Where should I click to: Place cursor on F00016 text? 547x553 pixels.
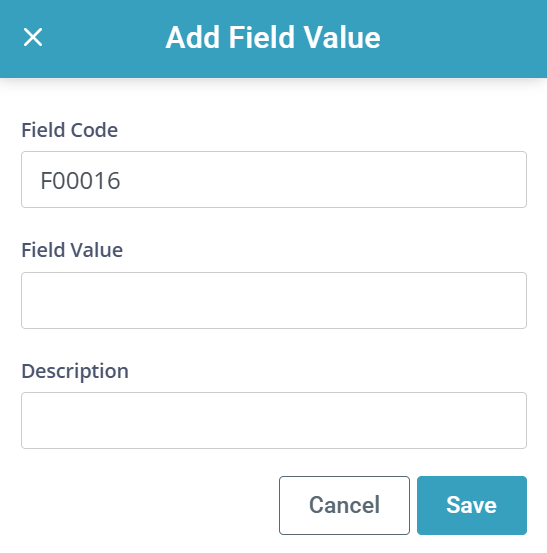(80, 181)
